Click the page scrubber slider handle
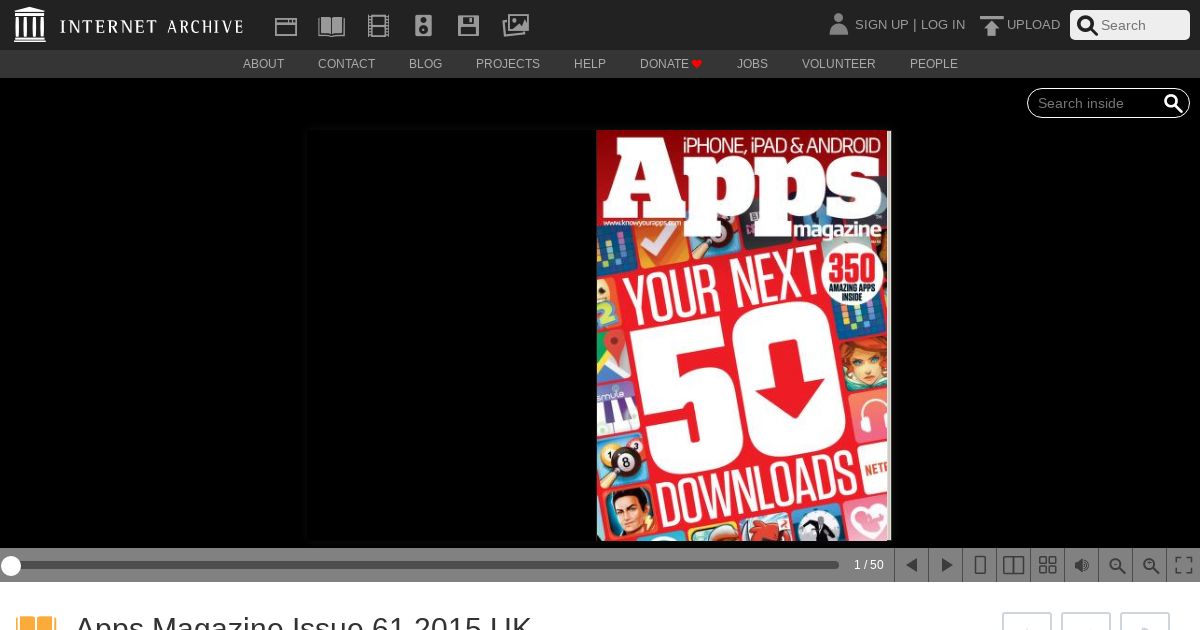This screenshot has width=1200, height=630. [11, 566]
